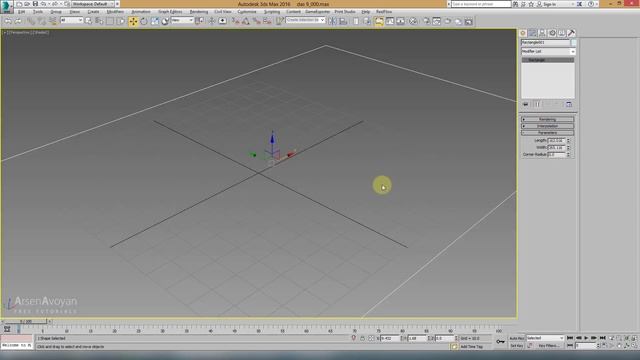Screen dimensions: 640x360
Task: Expand the Interpolation rollout
Action: (547, 126)
